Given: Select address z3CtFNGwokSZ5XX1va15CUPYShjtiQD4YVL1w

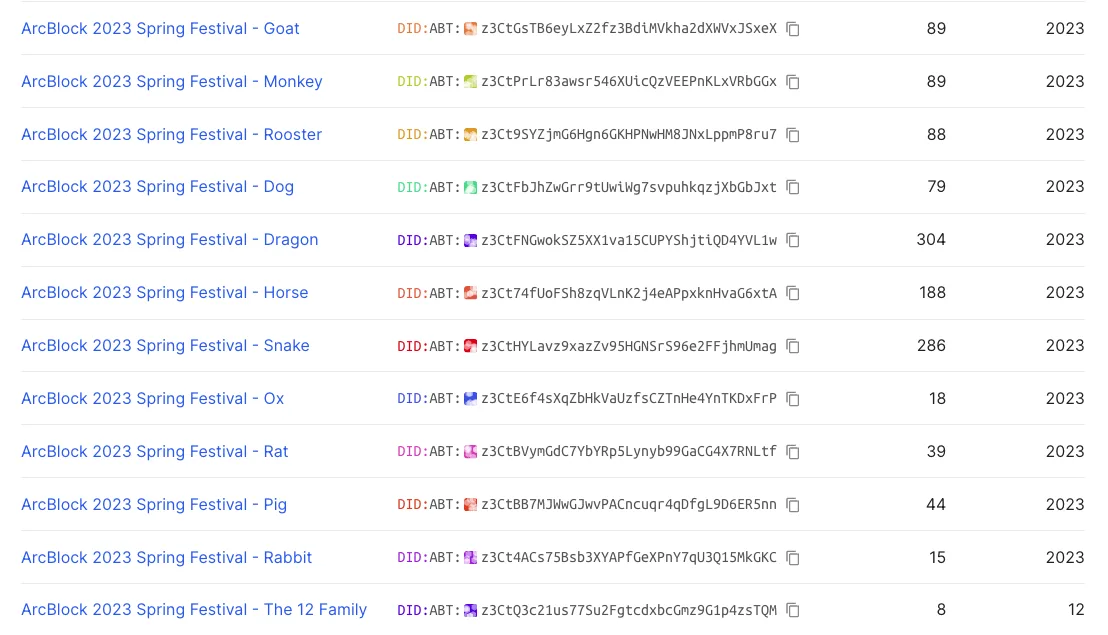Looking at the screenshot, I should click(x=629, y=240).
